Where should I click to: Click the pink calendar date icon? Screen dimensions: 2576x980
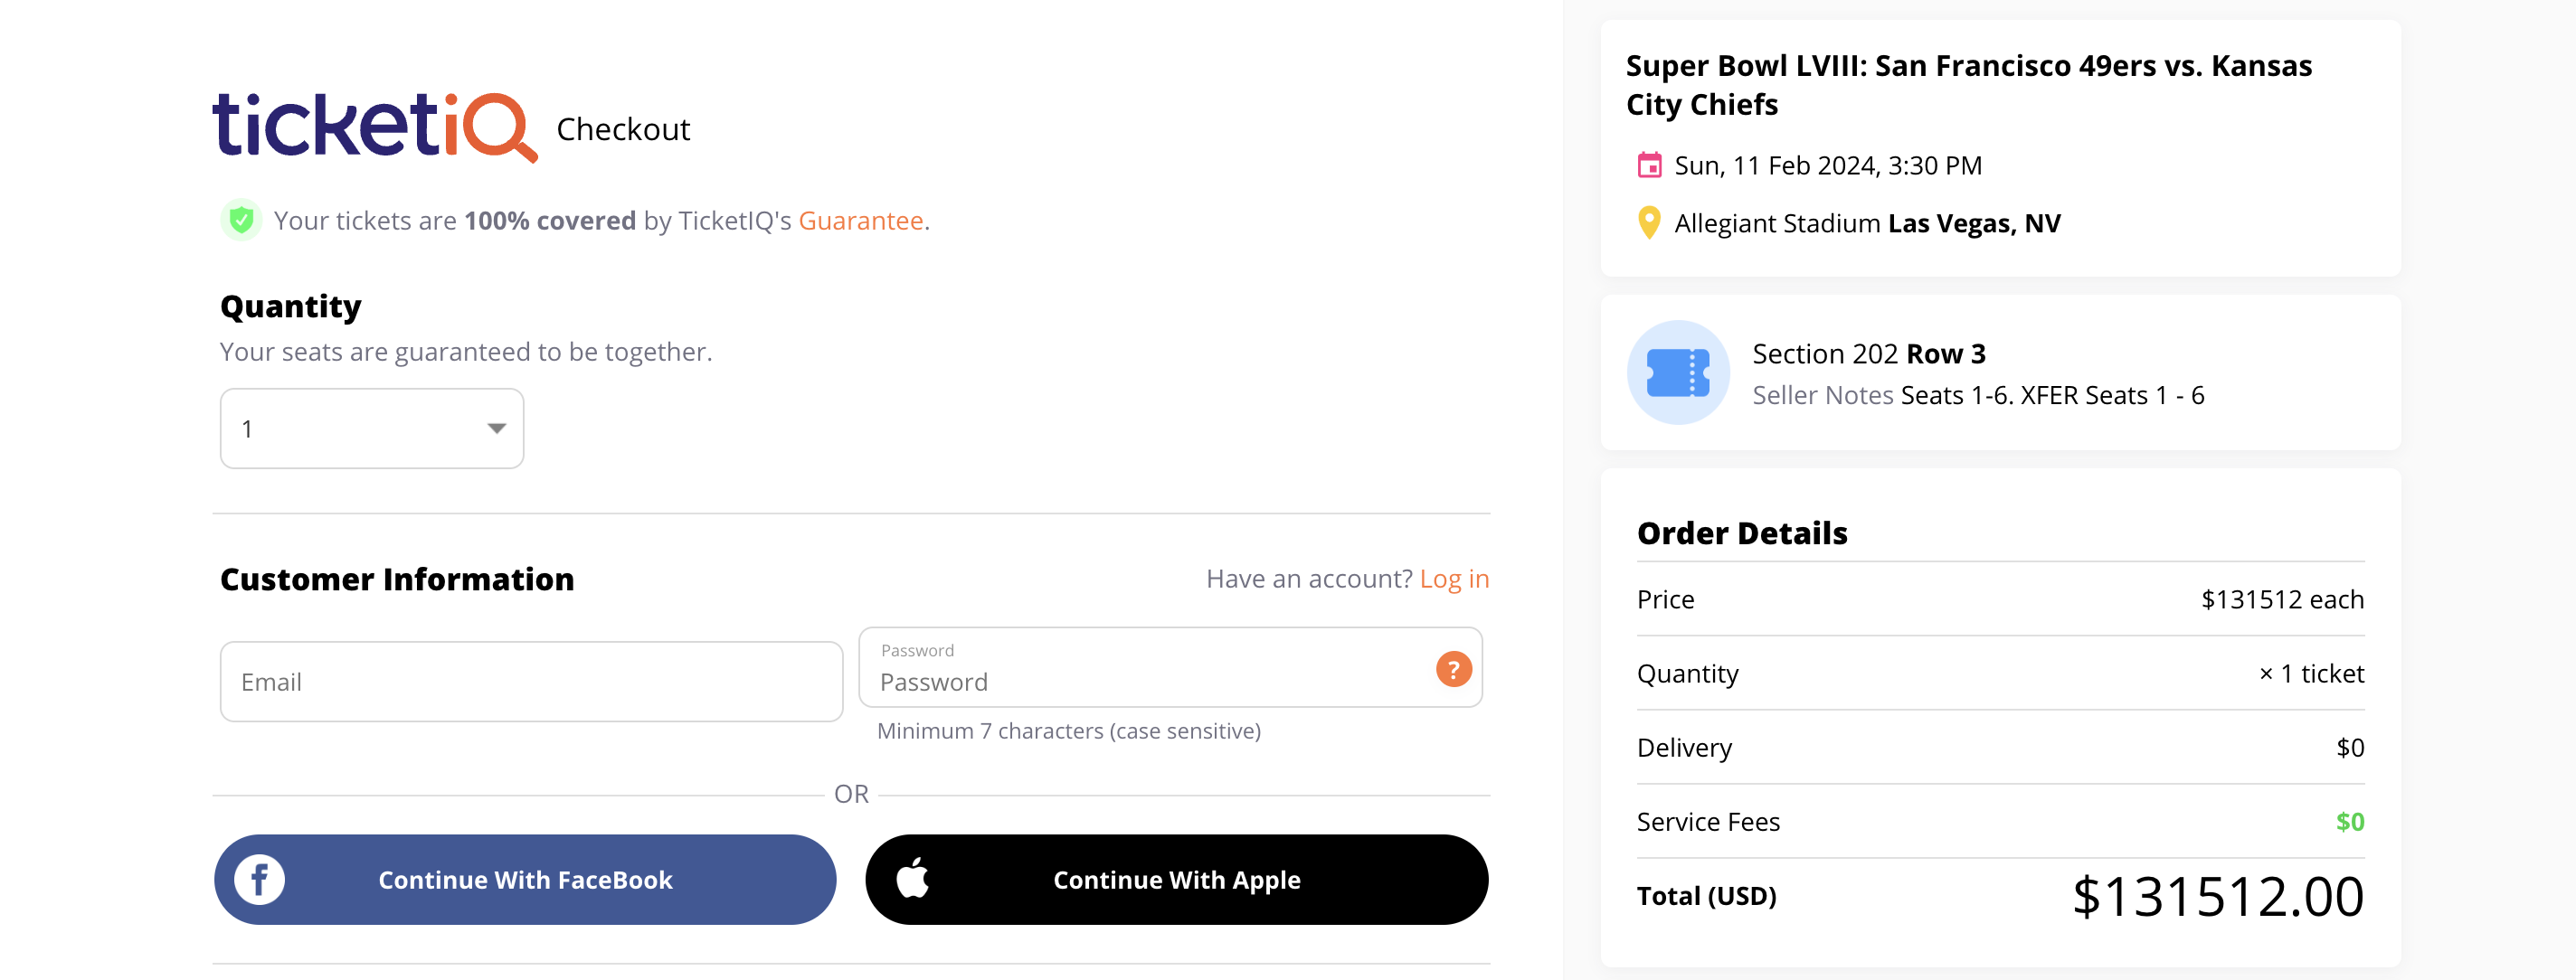click(1649, 165)
